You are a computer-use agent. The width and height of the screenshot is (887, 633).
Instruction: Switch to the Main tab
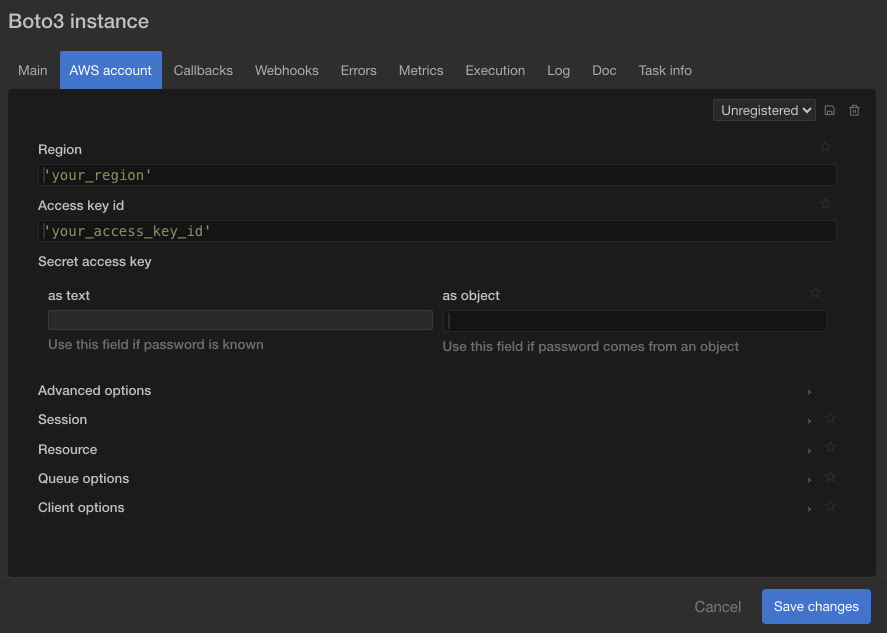33,71
